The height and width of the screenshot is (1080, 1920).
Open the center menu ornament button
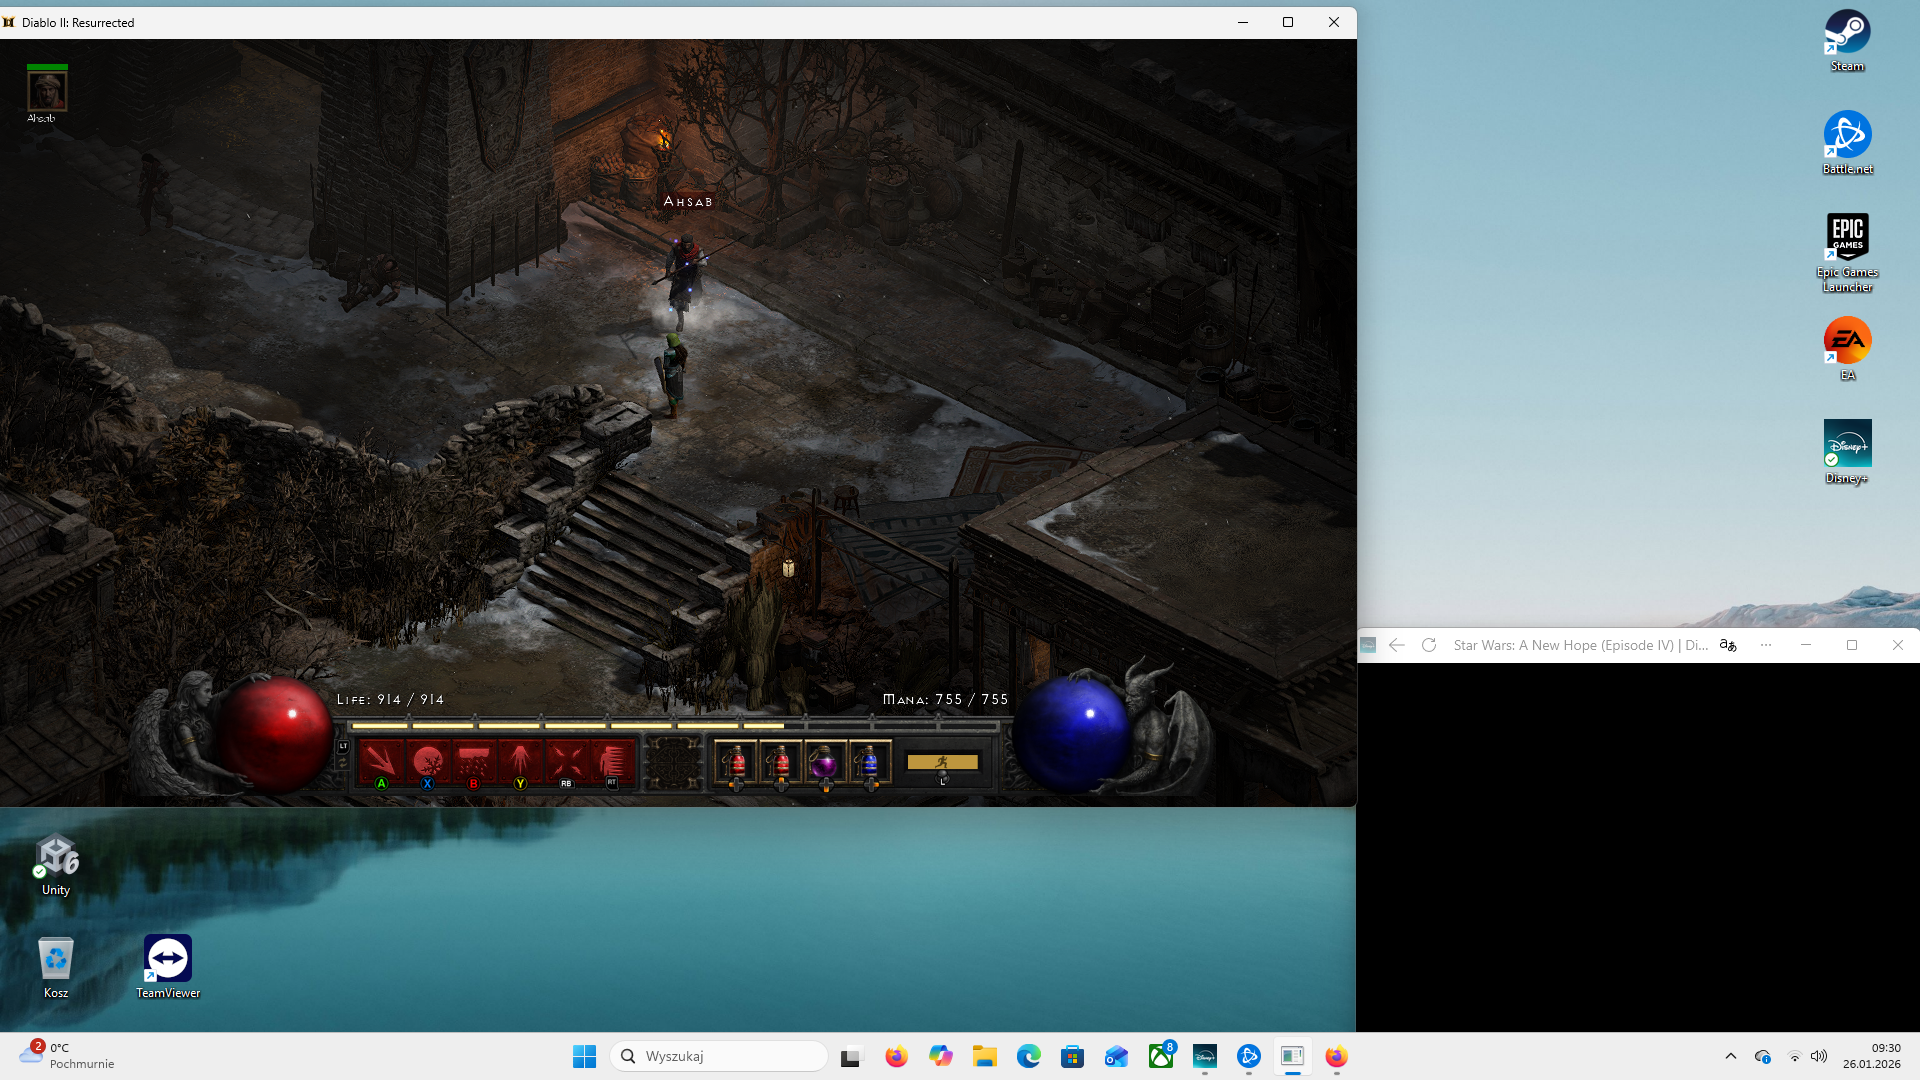tap(673, 763)
